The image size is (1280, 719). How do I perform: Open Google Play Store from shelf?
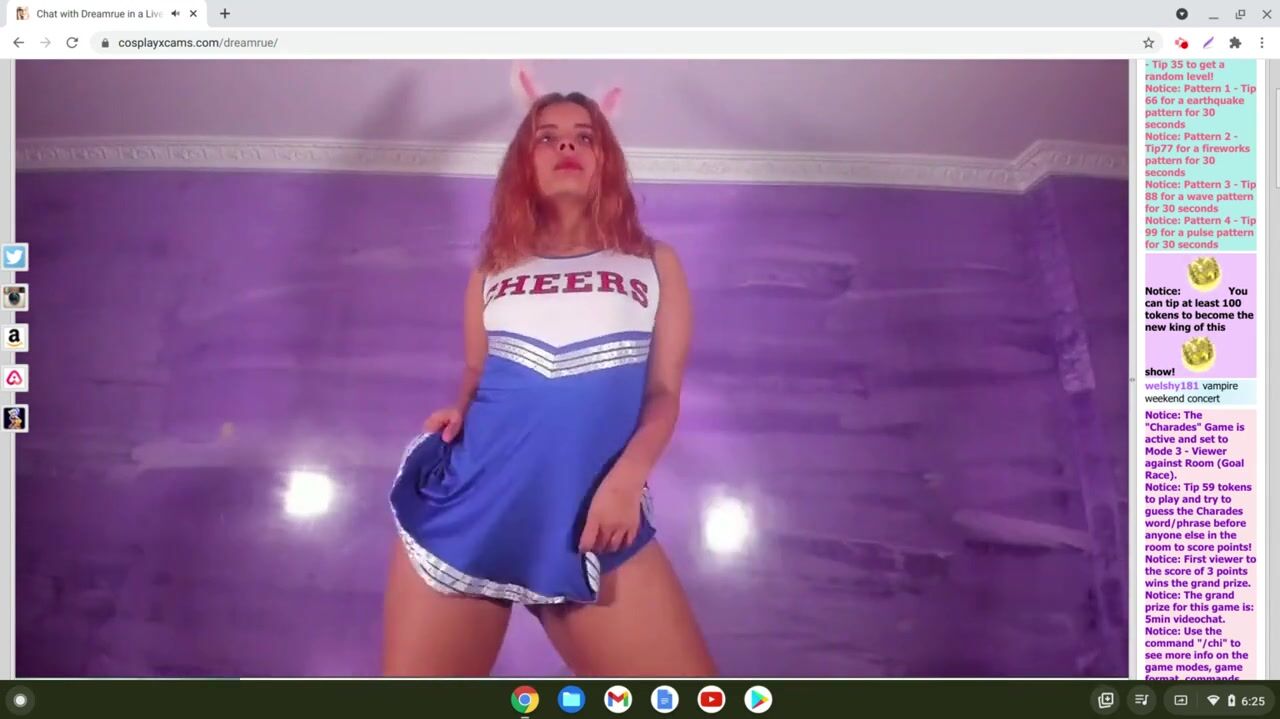(758, 700)
